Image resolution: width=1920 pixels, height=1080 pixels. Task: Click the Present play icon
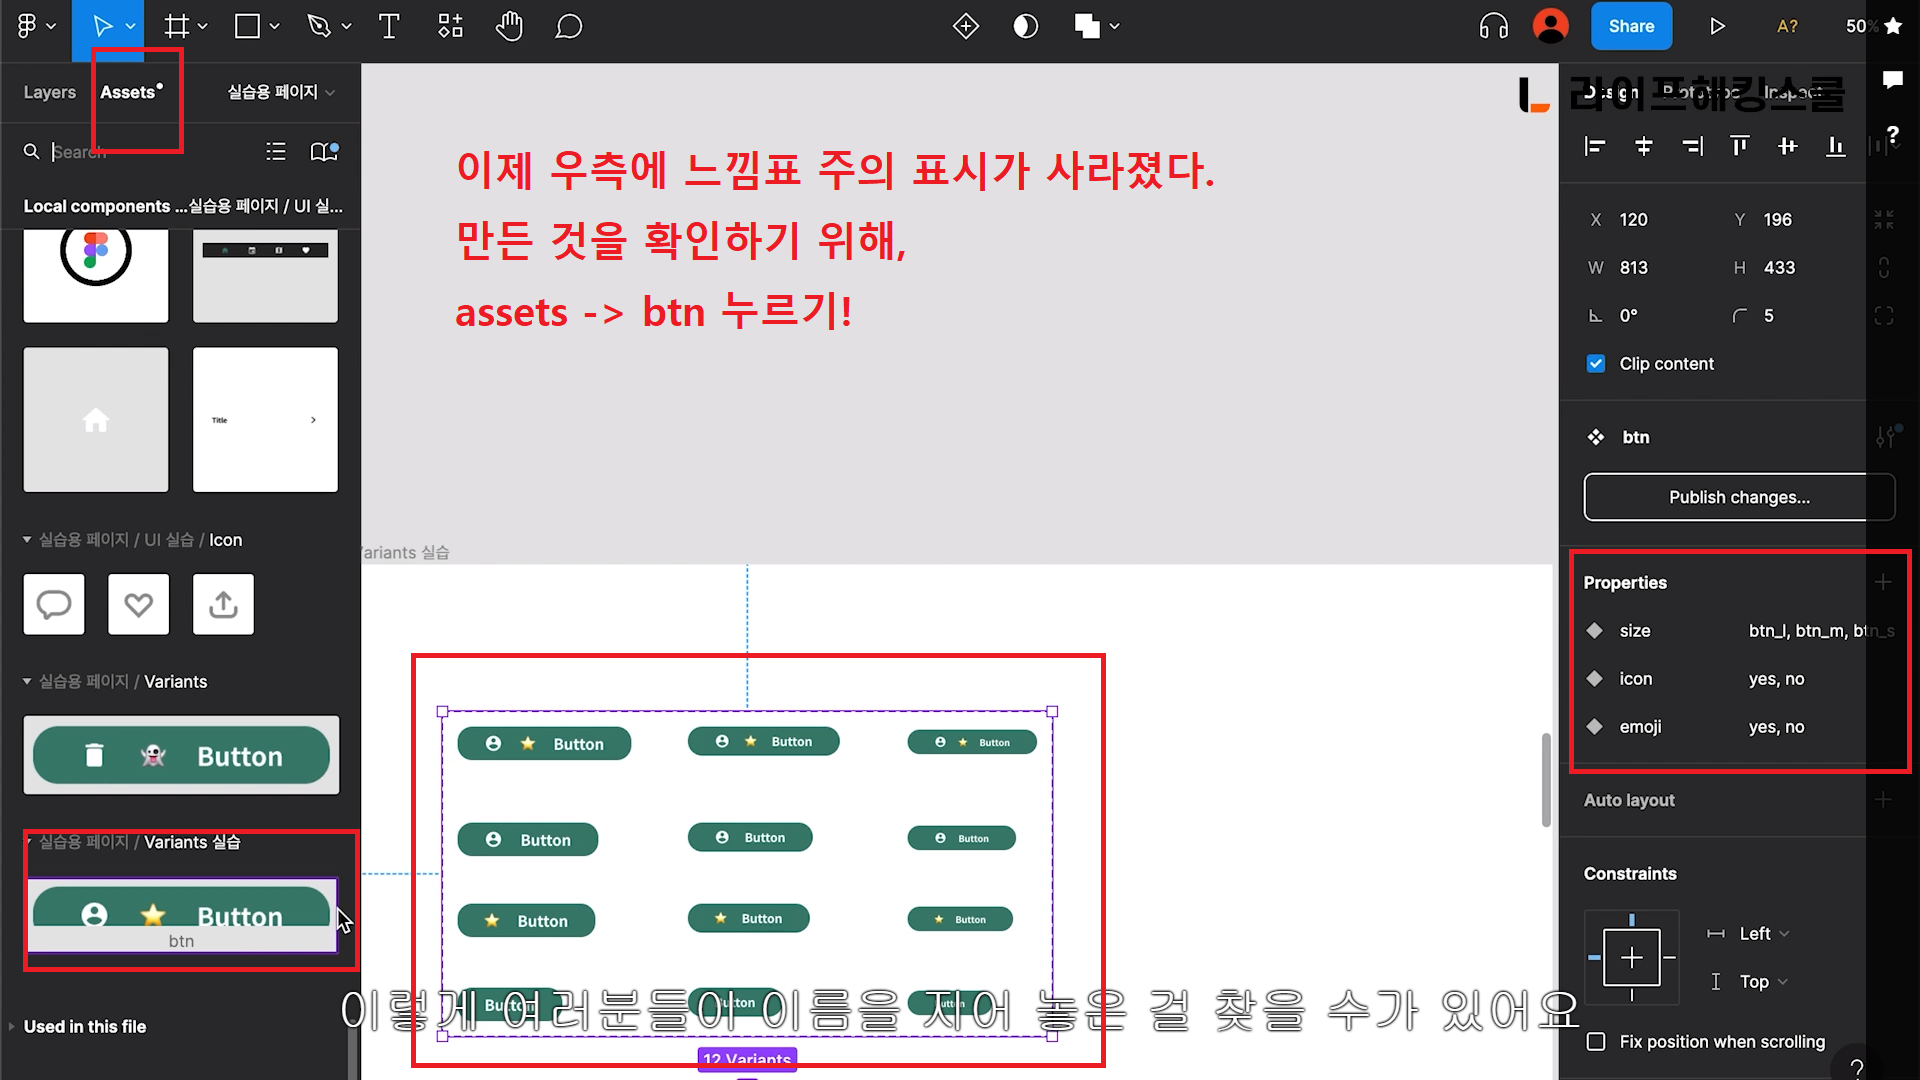click(x=1717, y=26)
